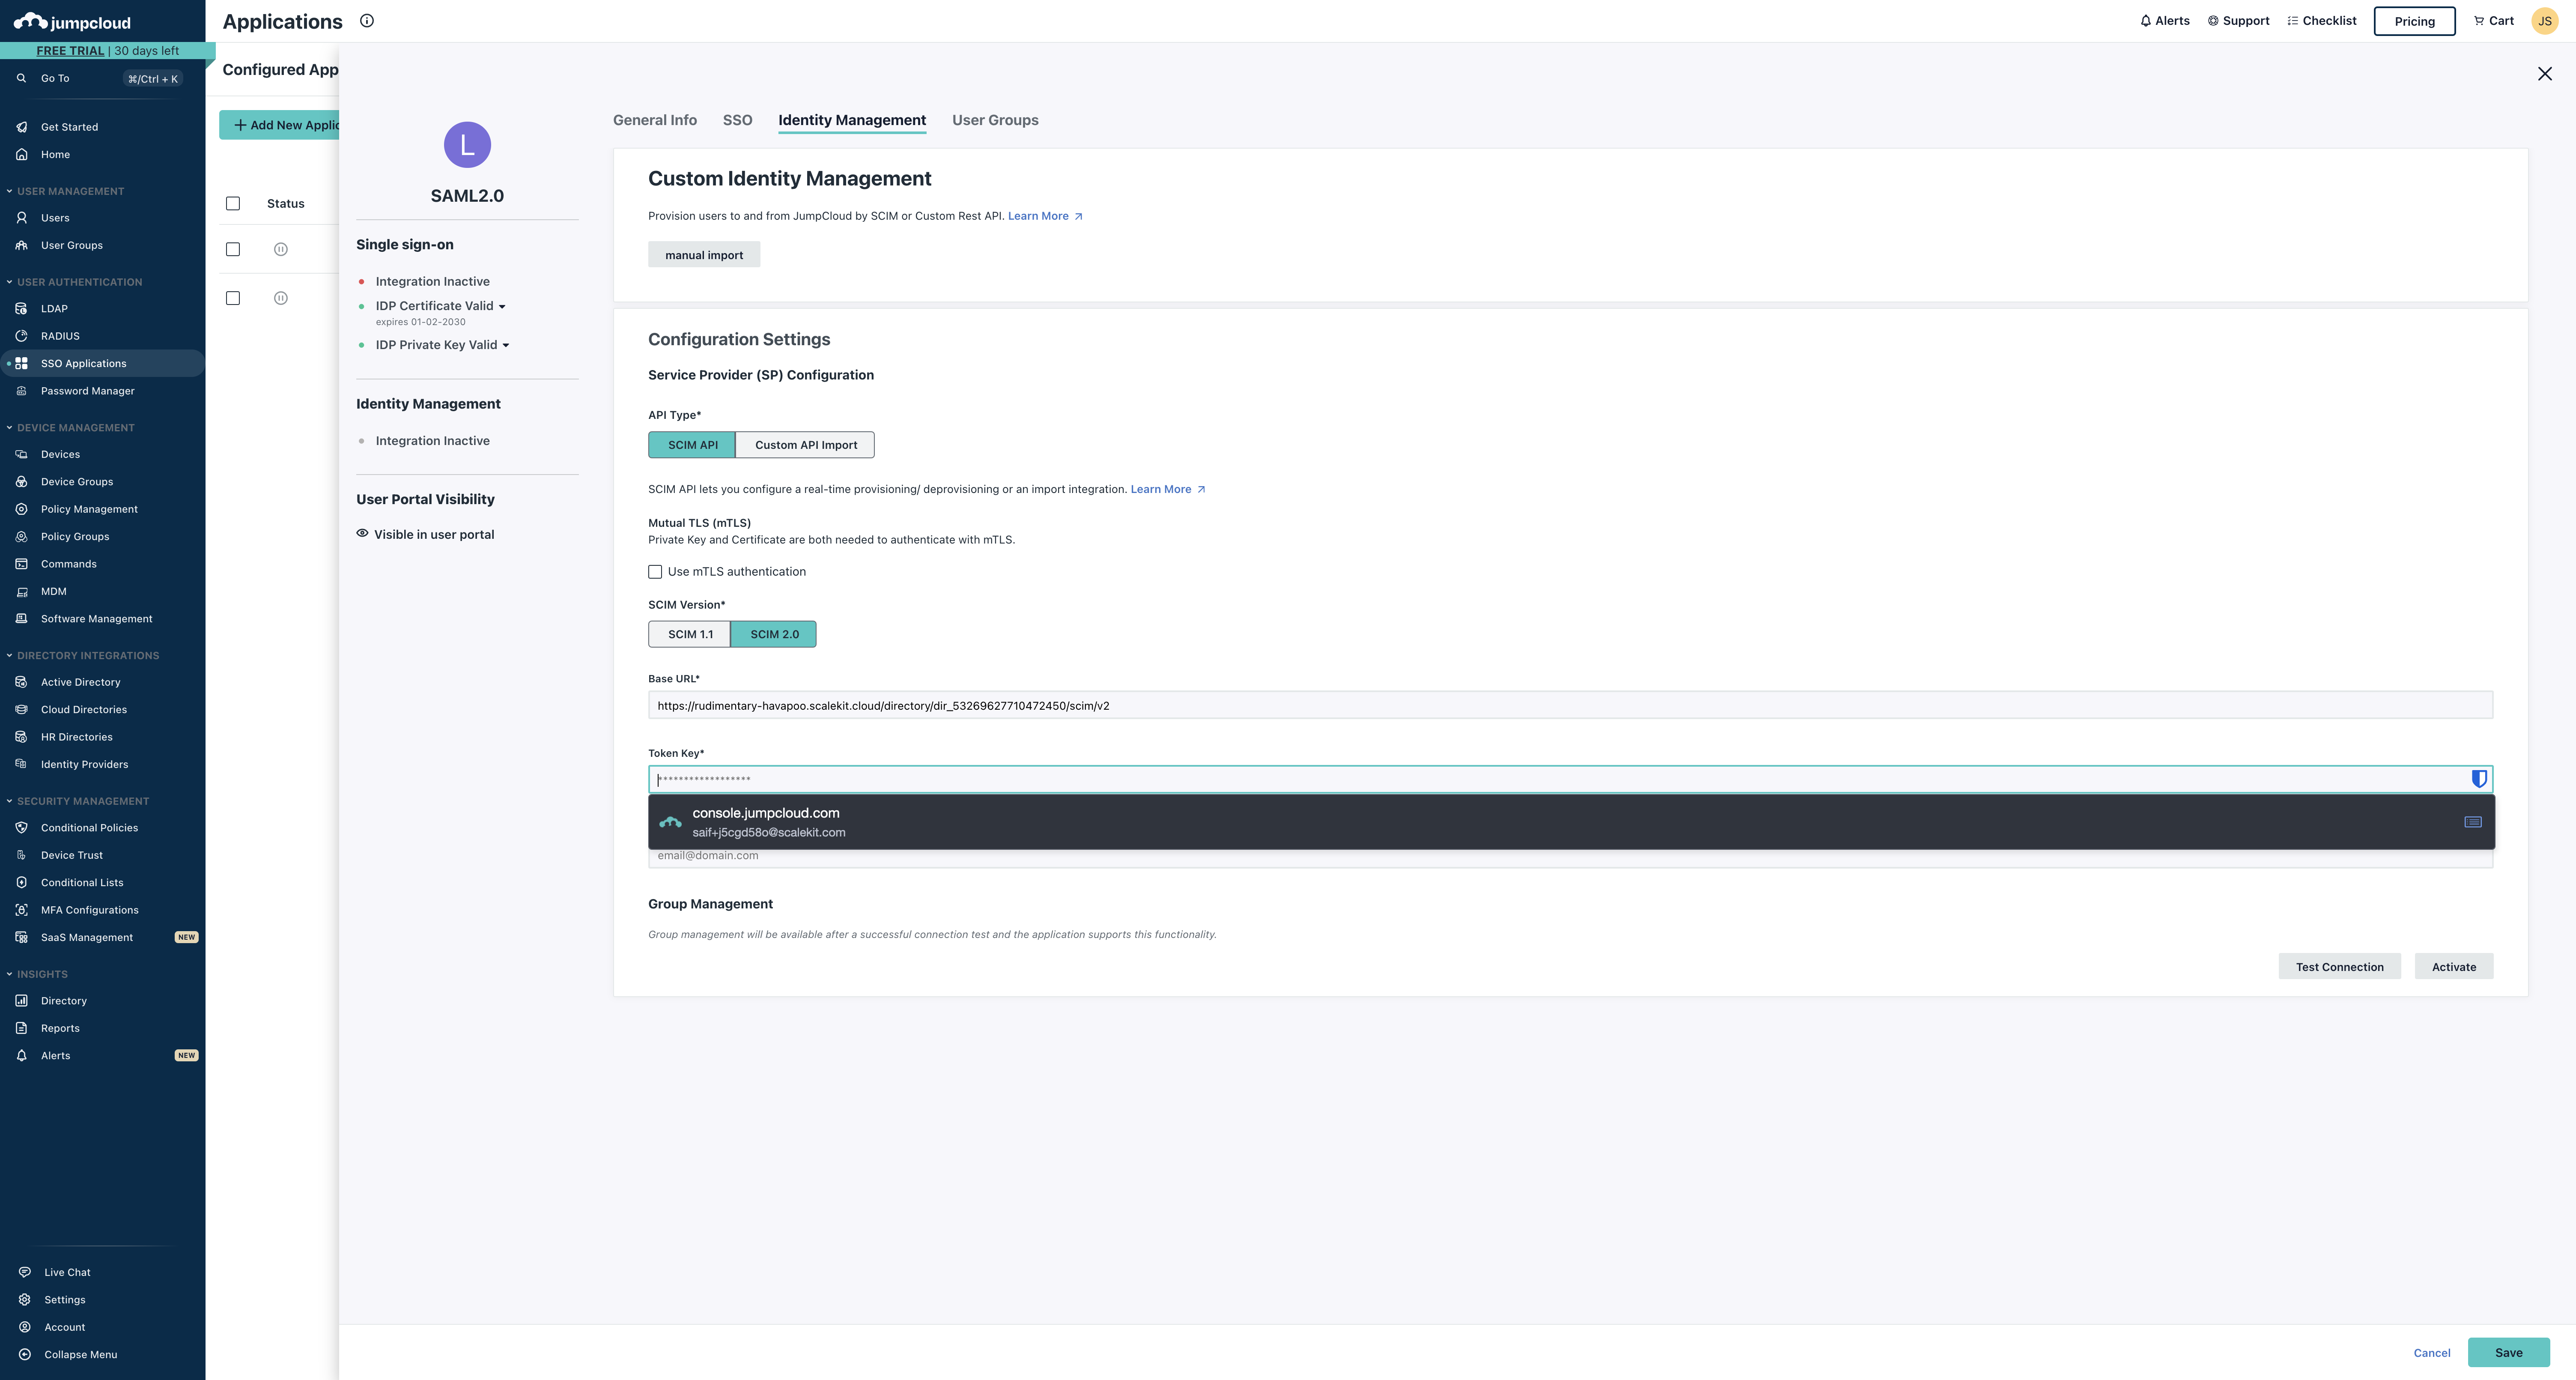
Task: Click the Live Chat icon
Action: tap(24, 1272)
